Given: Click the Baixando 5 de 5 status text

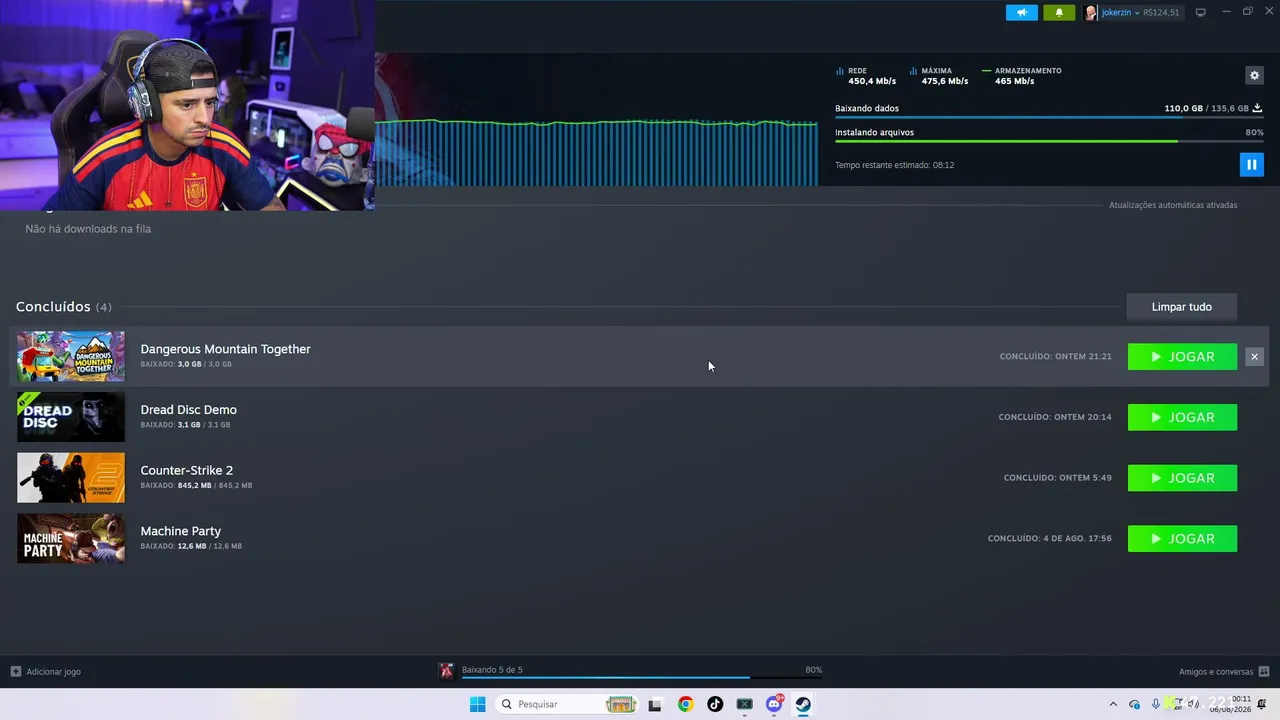Looking at the screenshot, I should [x=492, y=670].
